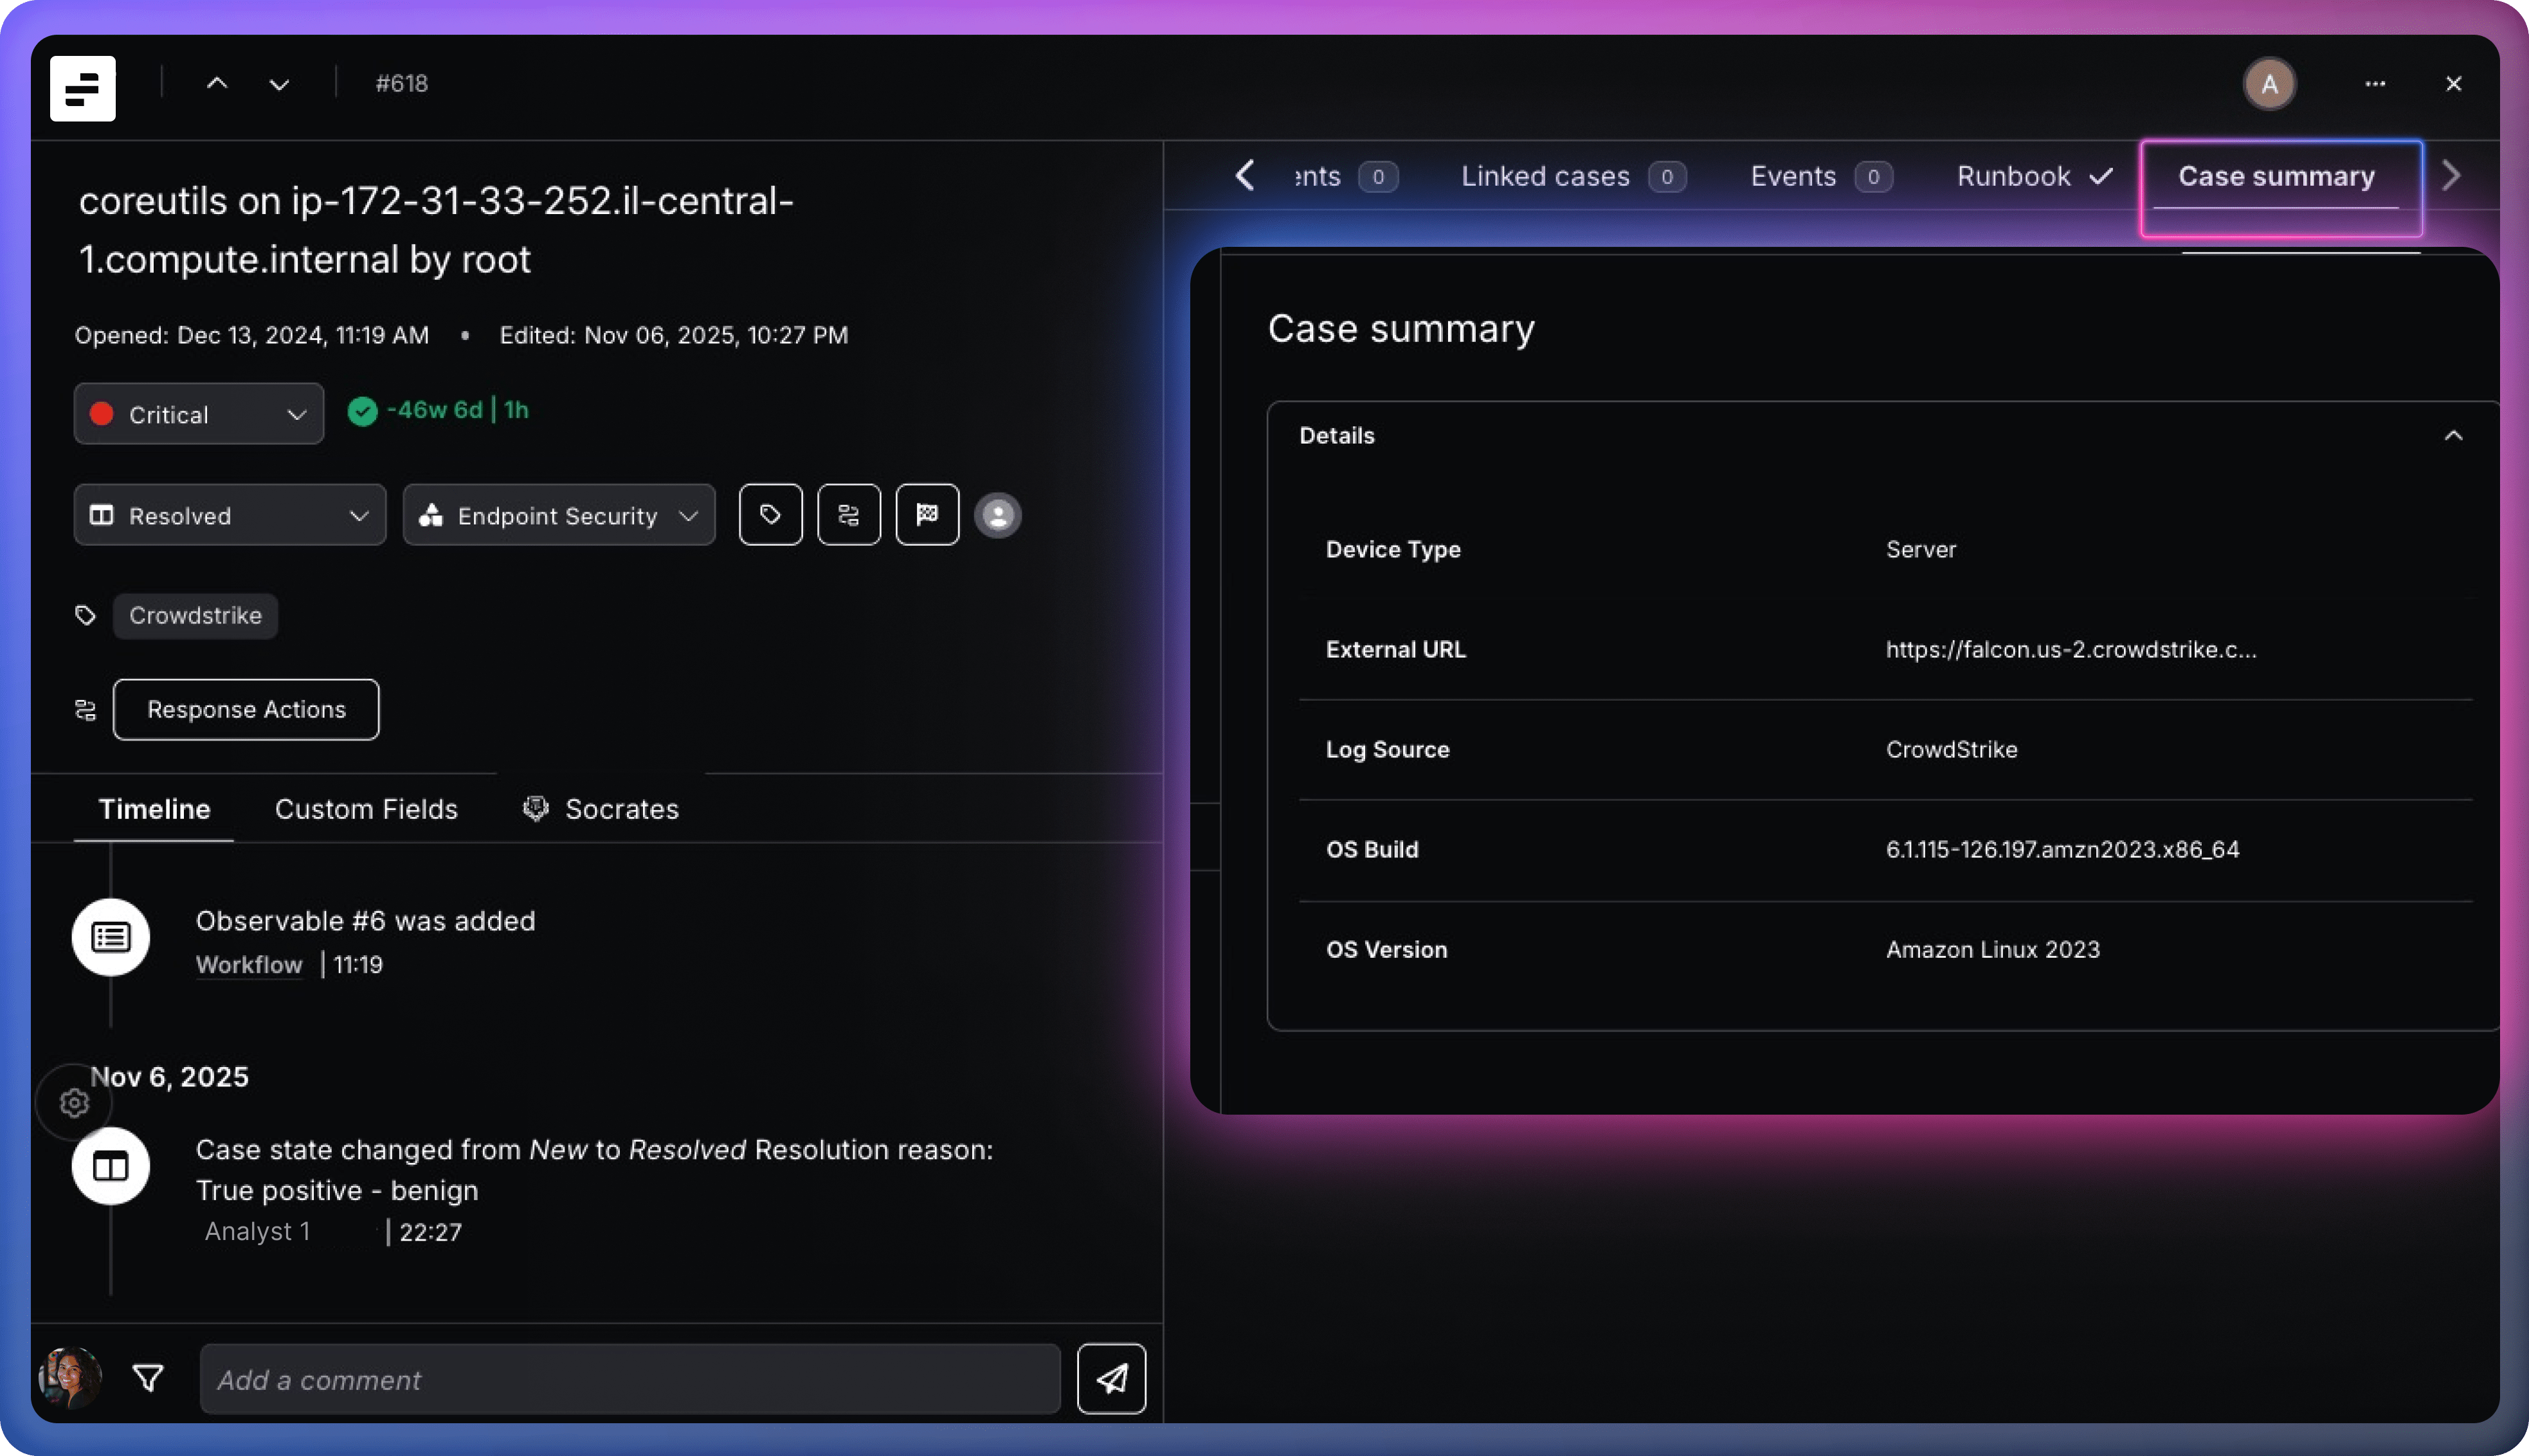Open the CrowdStrike Falcon external URL
Viewport: 2529px width, 1456px height.
click(2070, 650)
